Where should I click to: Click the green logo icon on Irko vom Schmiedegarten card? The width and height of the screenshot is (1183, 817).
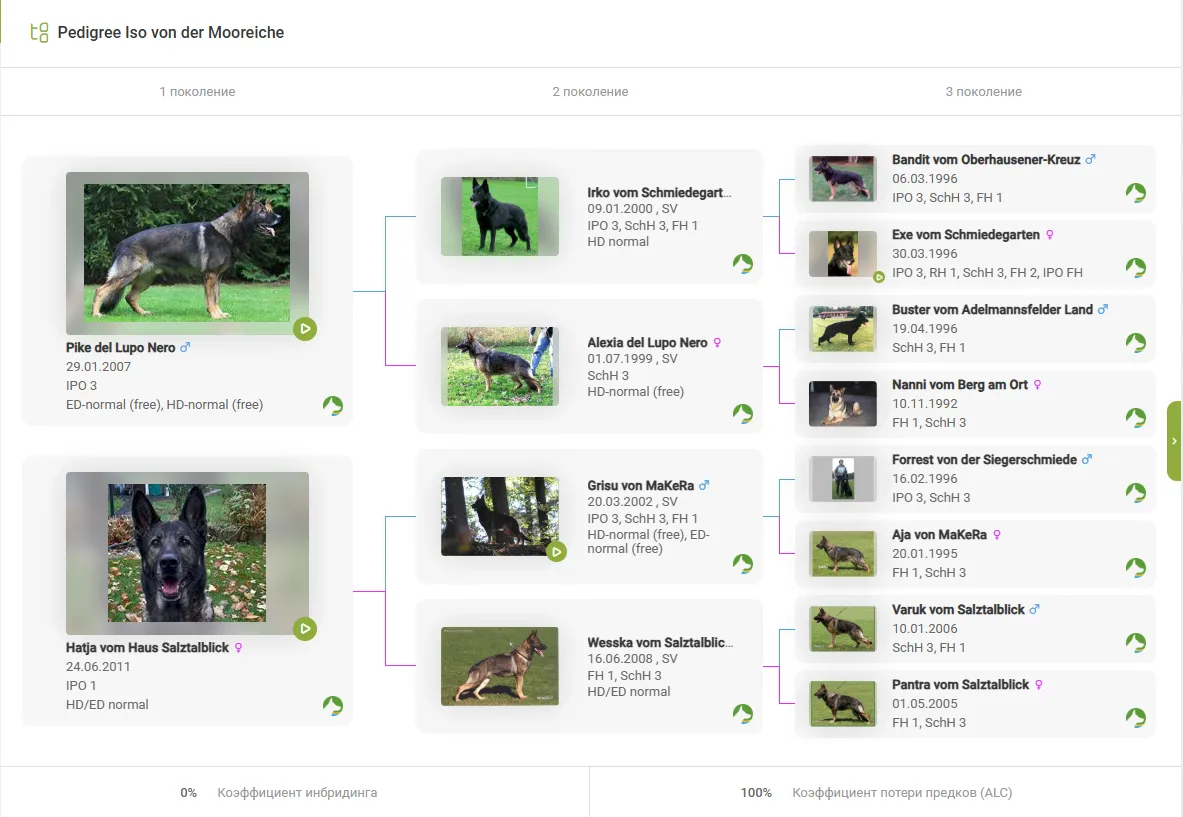click(742, 263)
